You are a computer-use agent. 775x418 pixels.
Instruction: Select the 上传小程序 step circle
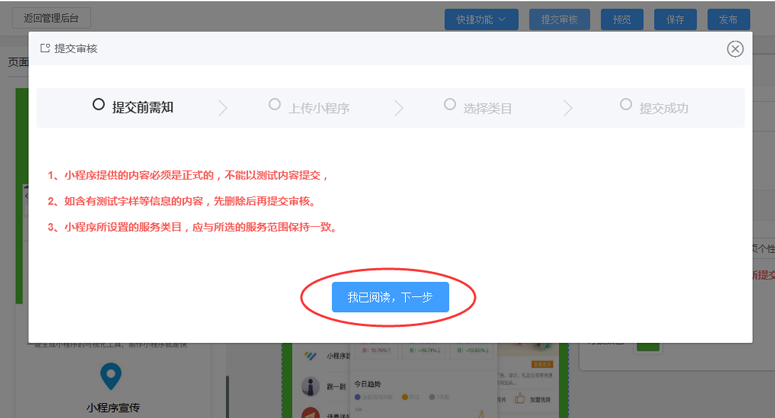tap(274, 104)
